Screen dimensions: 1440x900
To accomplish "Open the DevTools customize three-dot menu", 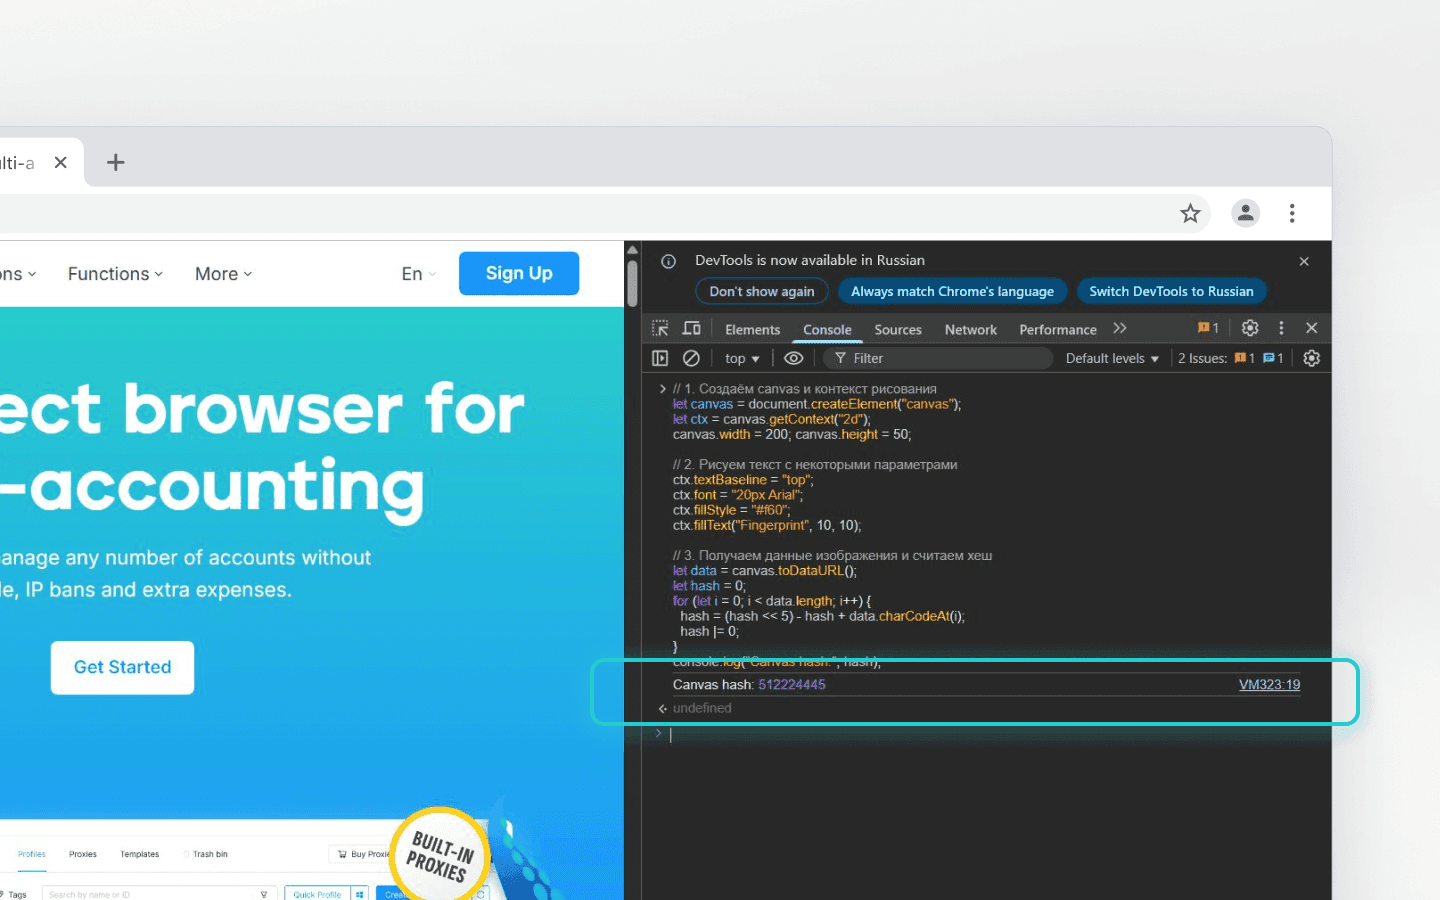I will pos(1281,328).
